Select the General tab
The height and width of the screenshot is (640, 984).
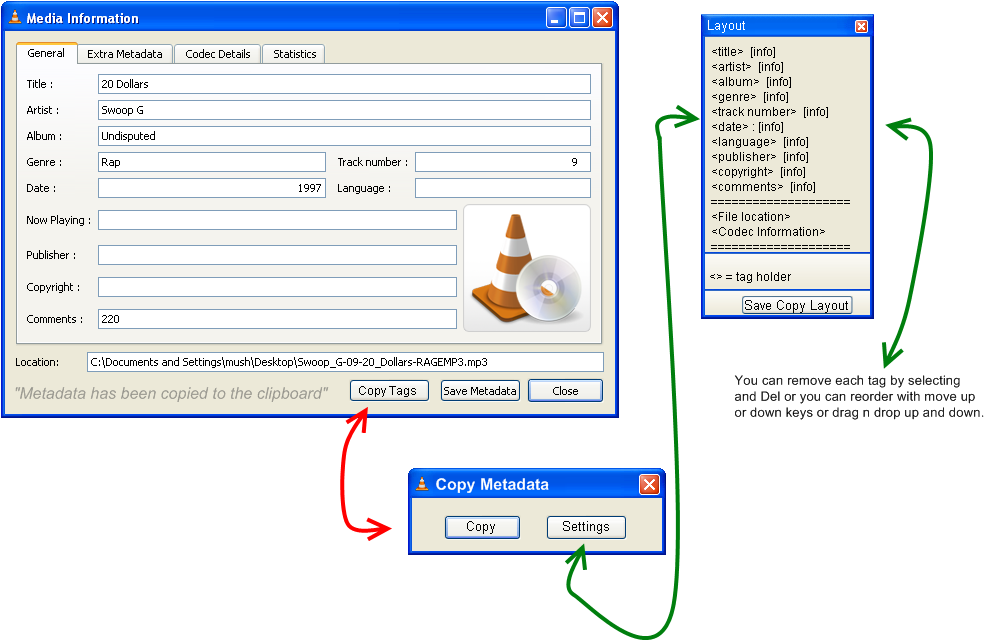point(46,54)
